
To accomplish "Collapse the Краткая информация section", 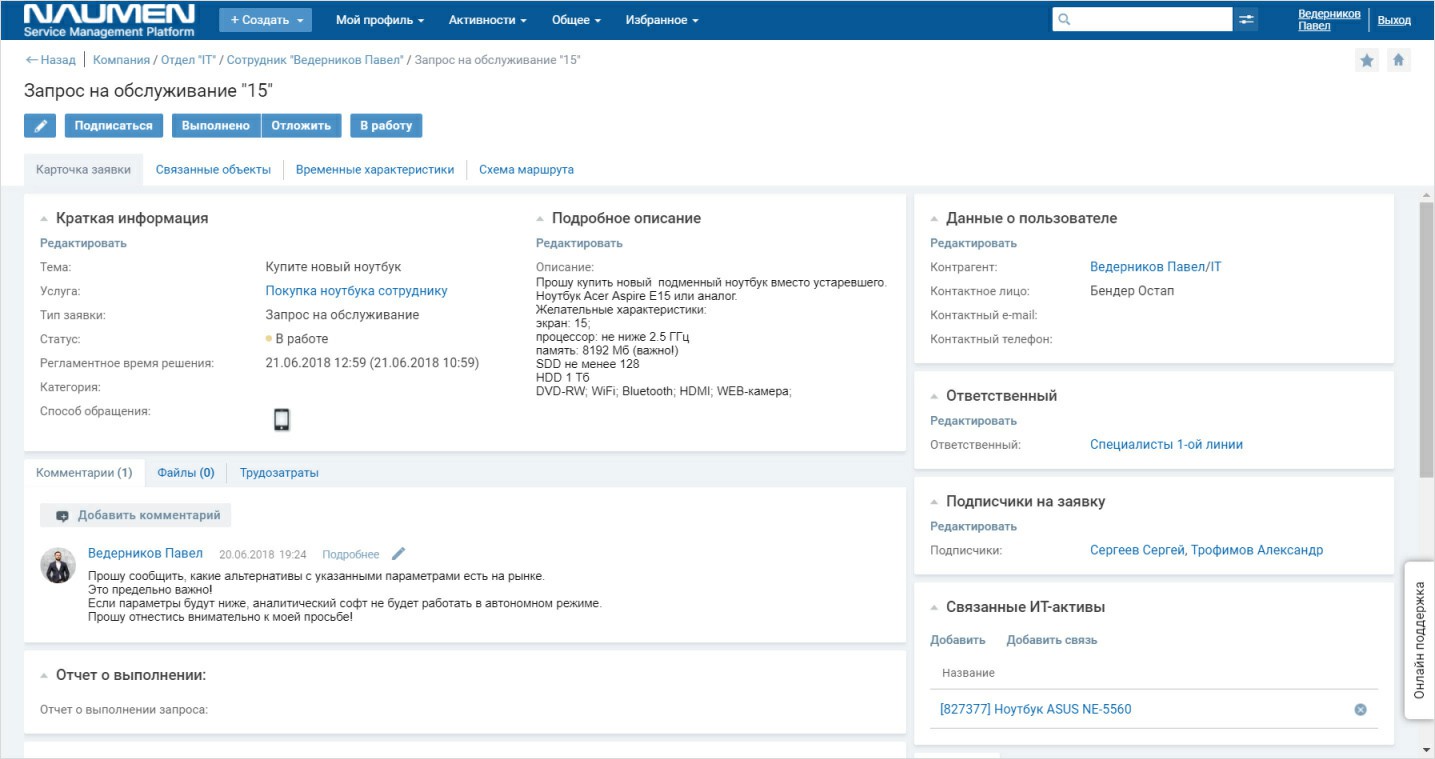I will (x=44, y=219).
